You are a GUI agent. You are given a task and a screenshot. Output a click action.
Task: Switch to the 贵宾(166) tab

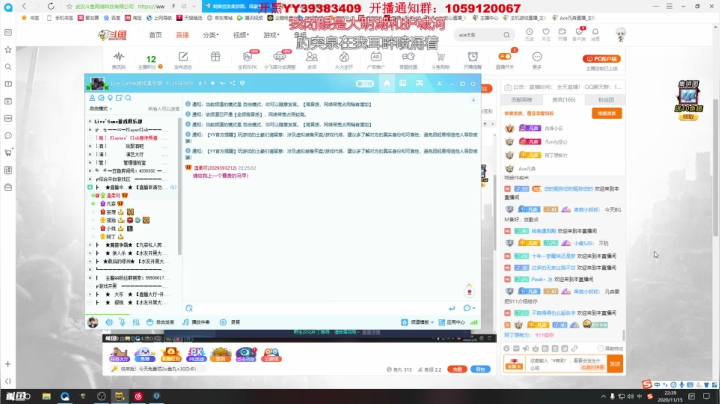tap(563, 100)
